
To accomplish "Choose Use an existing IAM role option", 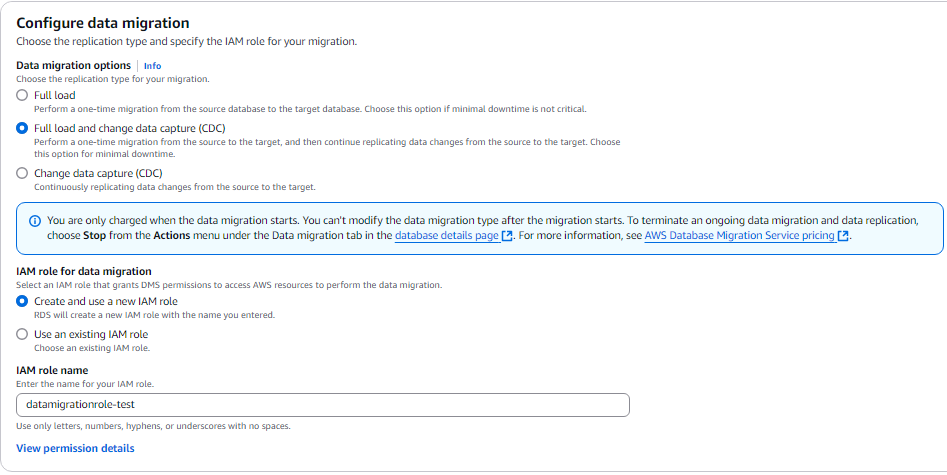I will pos(22,334).
